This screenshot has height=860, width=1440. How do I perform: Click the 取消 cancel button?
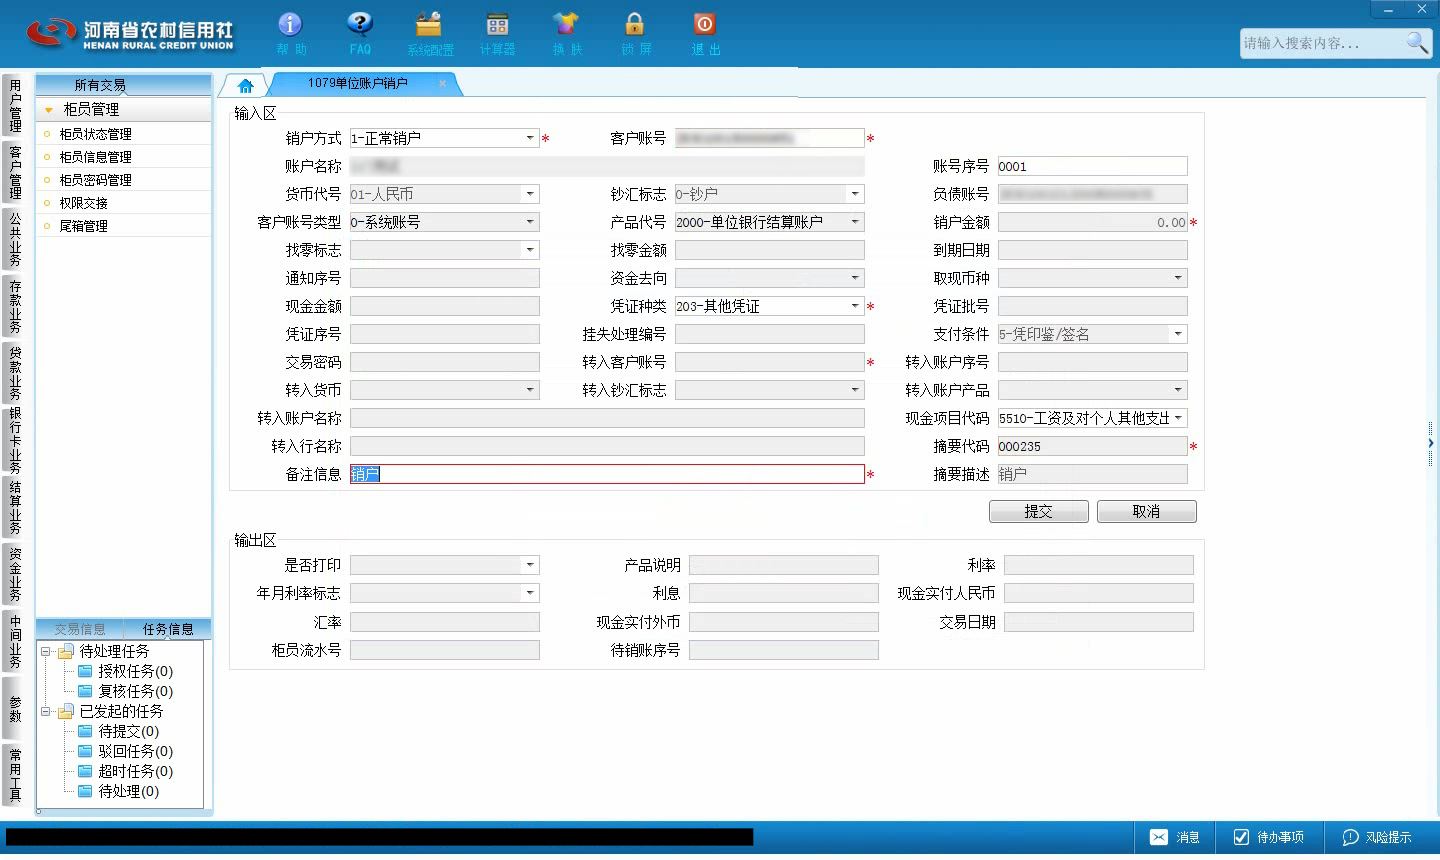pos(1146,511)
